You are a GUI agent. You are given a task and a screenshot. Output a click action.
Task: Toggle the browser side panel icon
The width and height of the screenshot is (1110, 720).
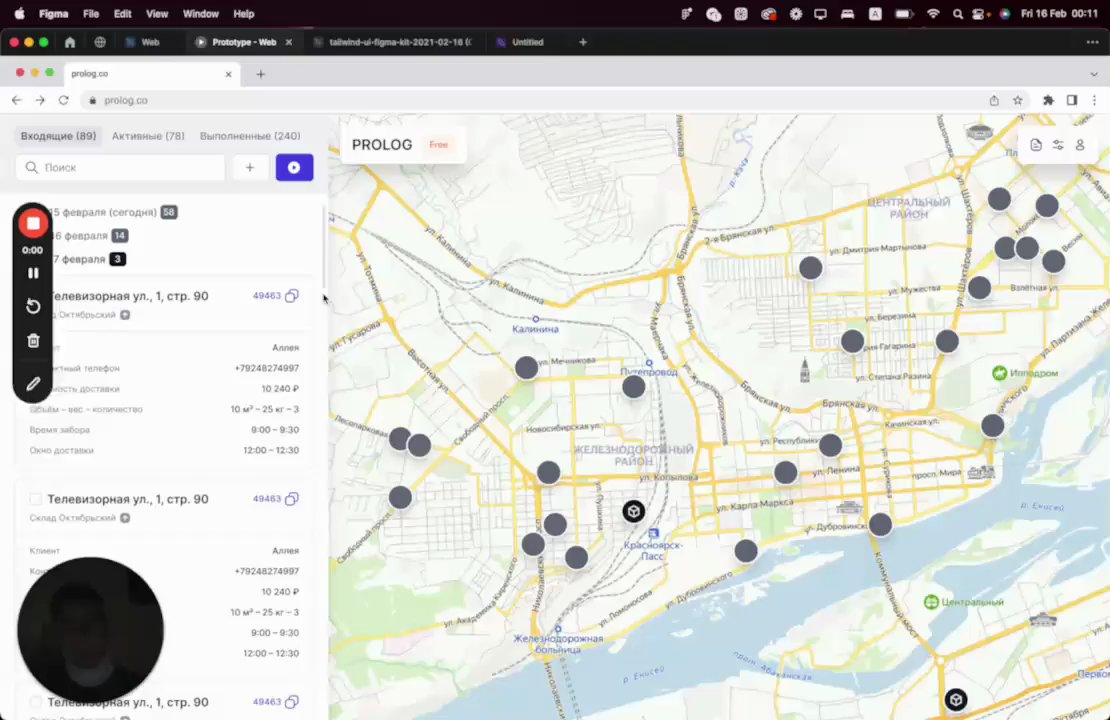click(1072, 101)
